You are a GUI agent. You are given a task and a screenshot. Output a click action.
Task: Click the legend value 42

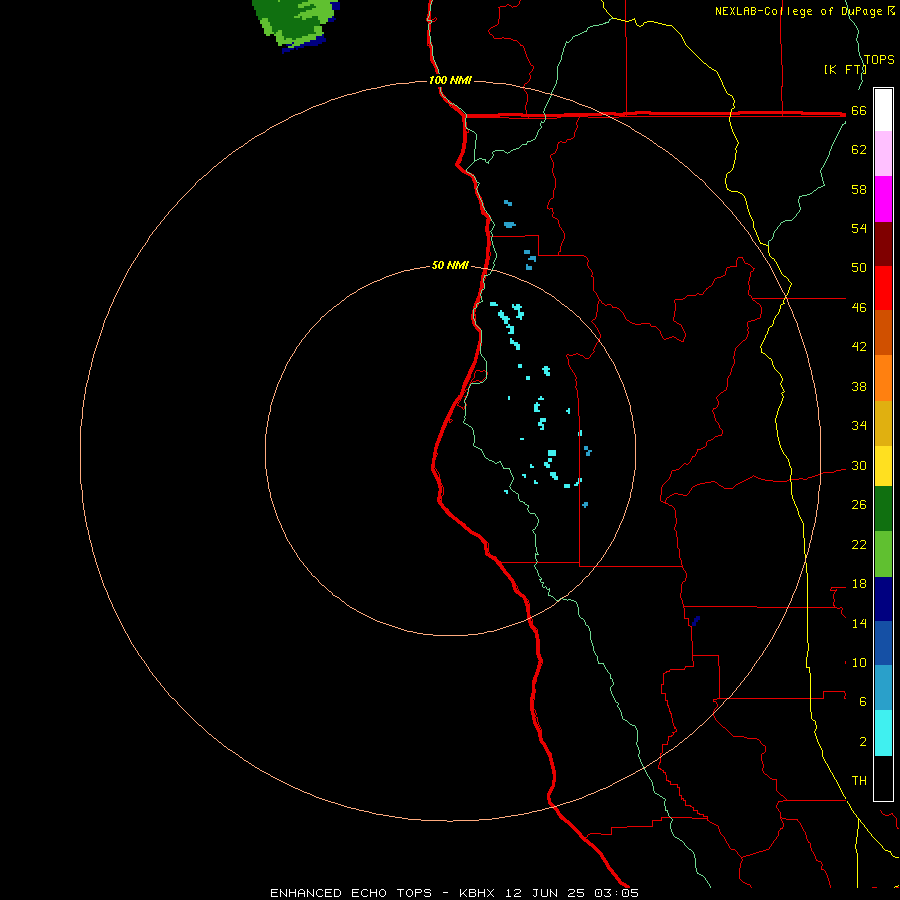[x=859, y=347]
